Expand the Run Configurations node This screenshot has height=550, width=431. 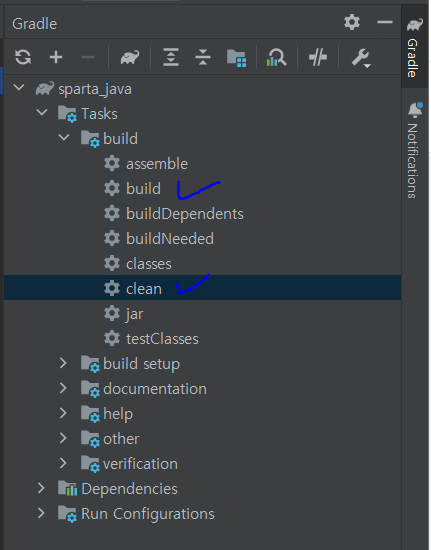pos(41,513)
